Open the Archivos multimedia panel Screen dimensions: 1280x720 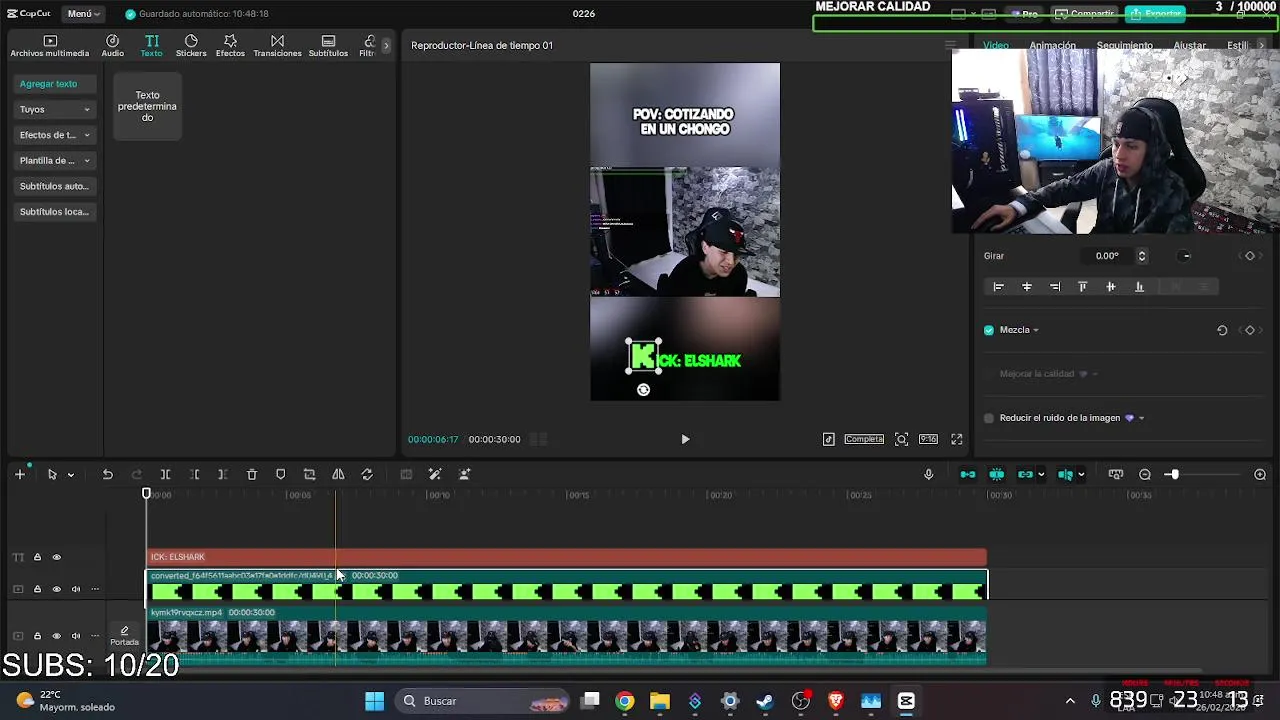click(x=50, y=46)
